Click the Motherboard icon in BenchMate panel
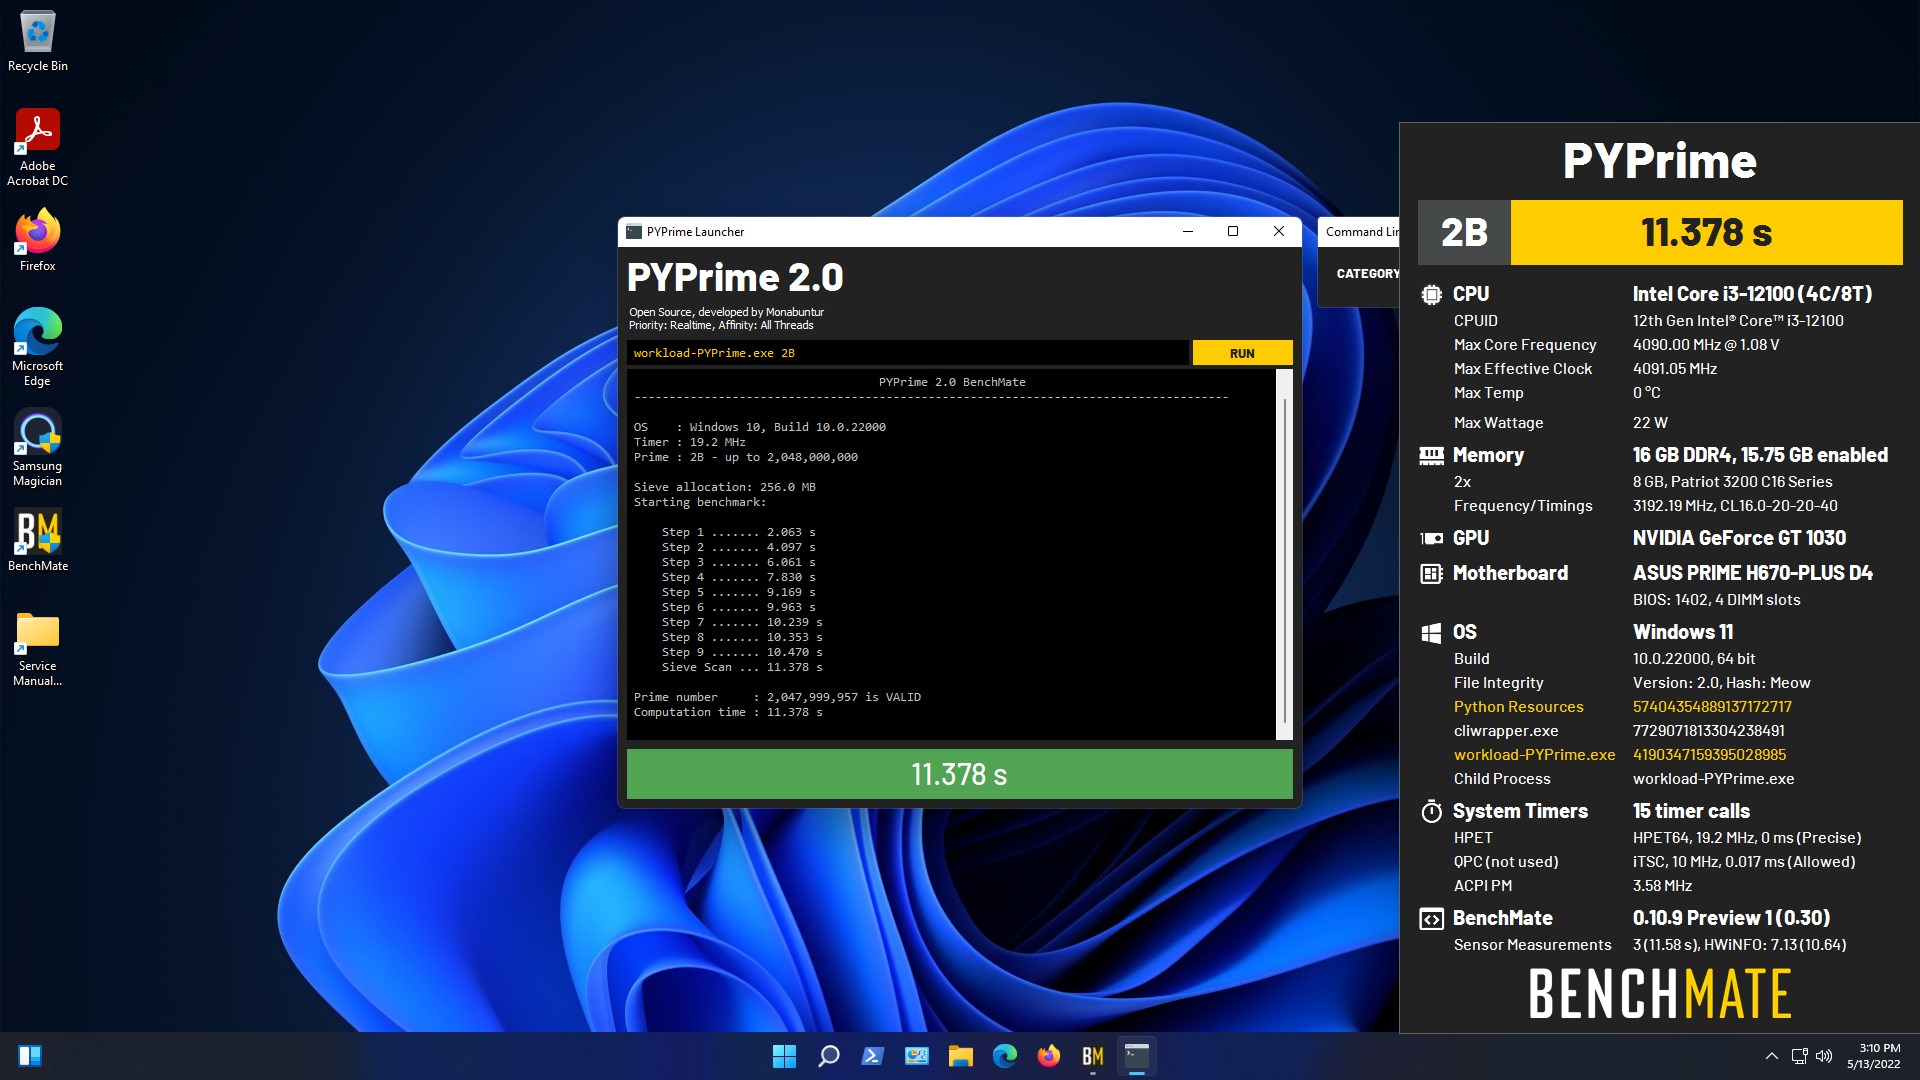Screen dimensions: 1920x1080 point(1431,574)
